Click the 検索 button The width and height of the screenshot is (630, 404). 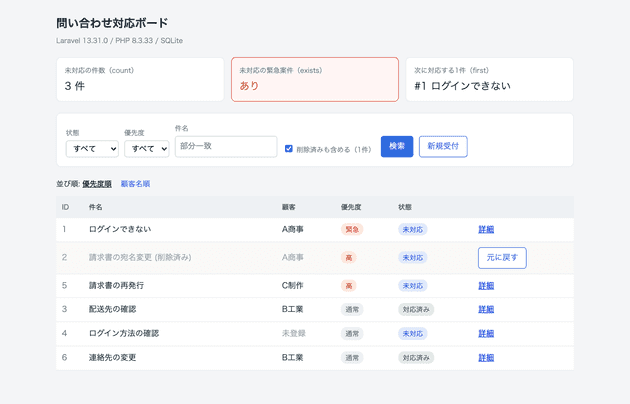click(397, 146)
